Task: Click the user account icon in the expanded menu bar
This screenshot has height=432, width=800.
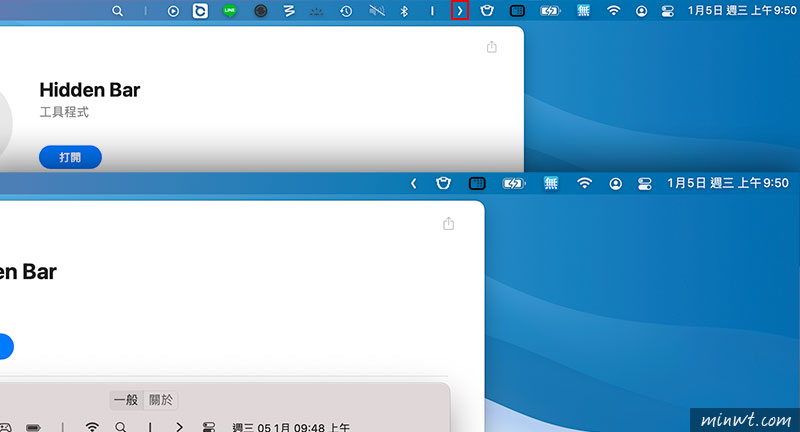Action: click(x=641, y=11)
